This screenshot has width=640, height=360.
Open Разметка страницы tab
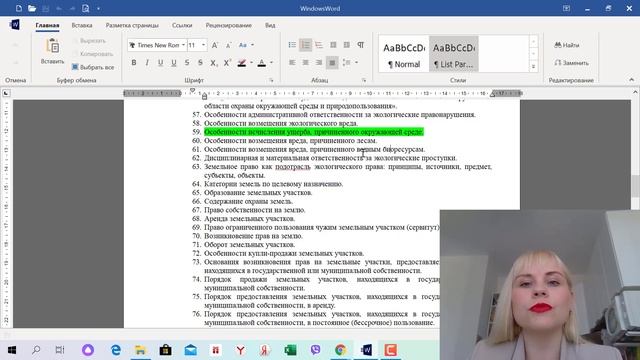coord(132,25)
